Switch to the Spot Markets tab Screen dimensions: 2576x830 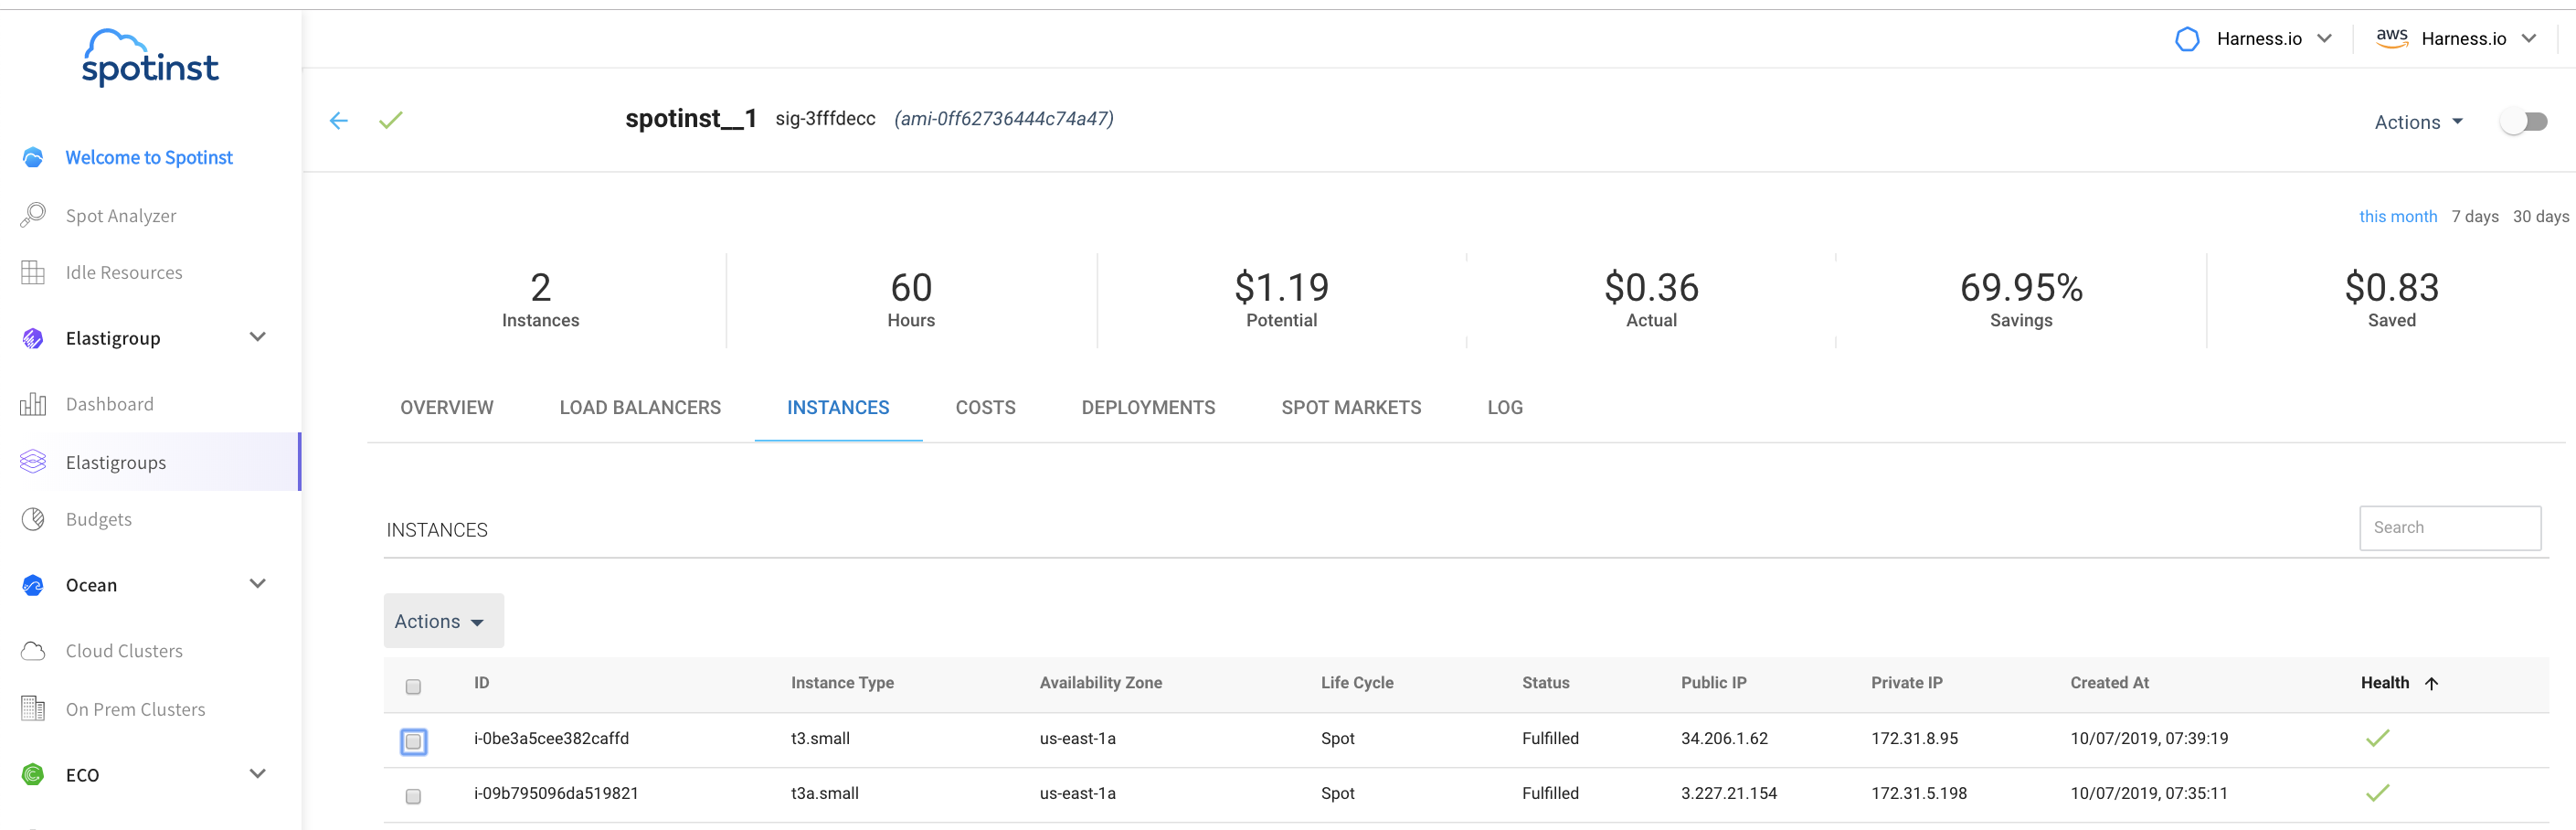pyautogui.click(x=1351, y=408)
